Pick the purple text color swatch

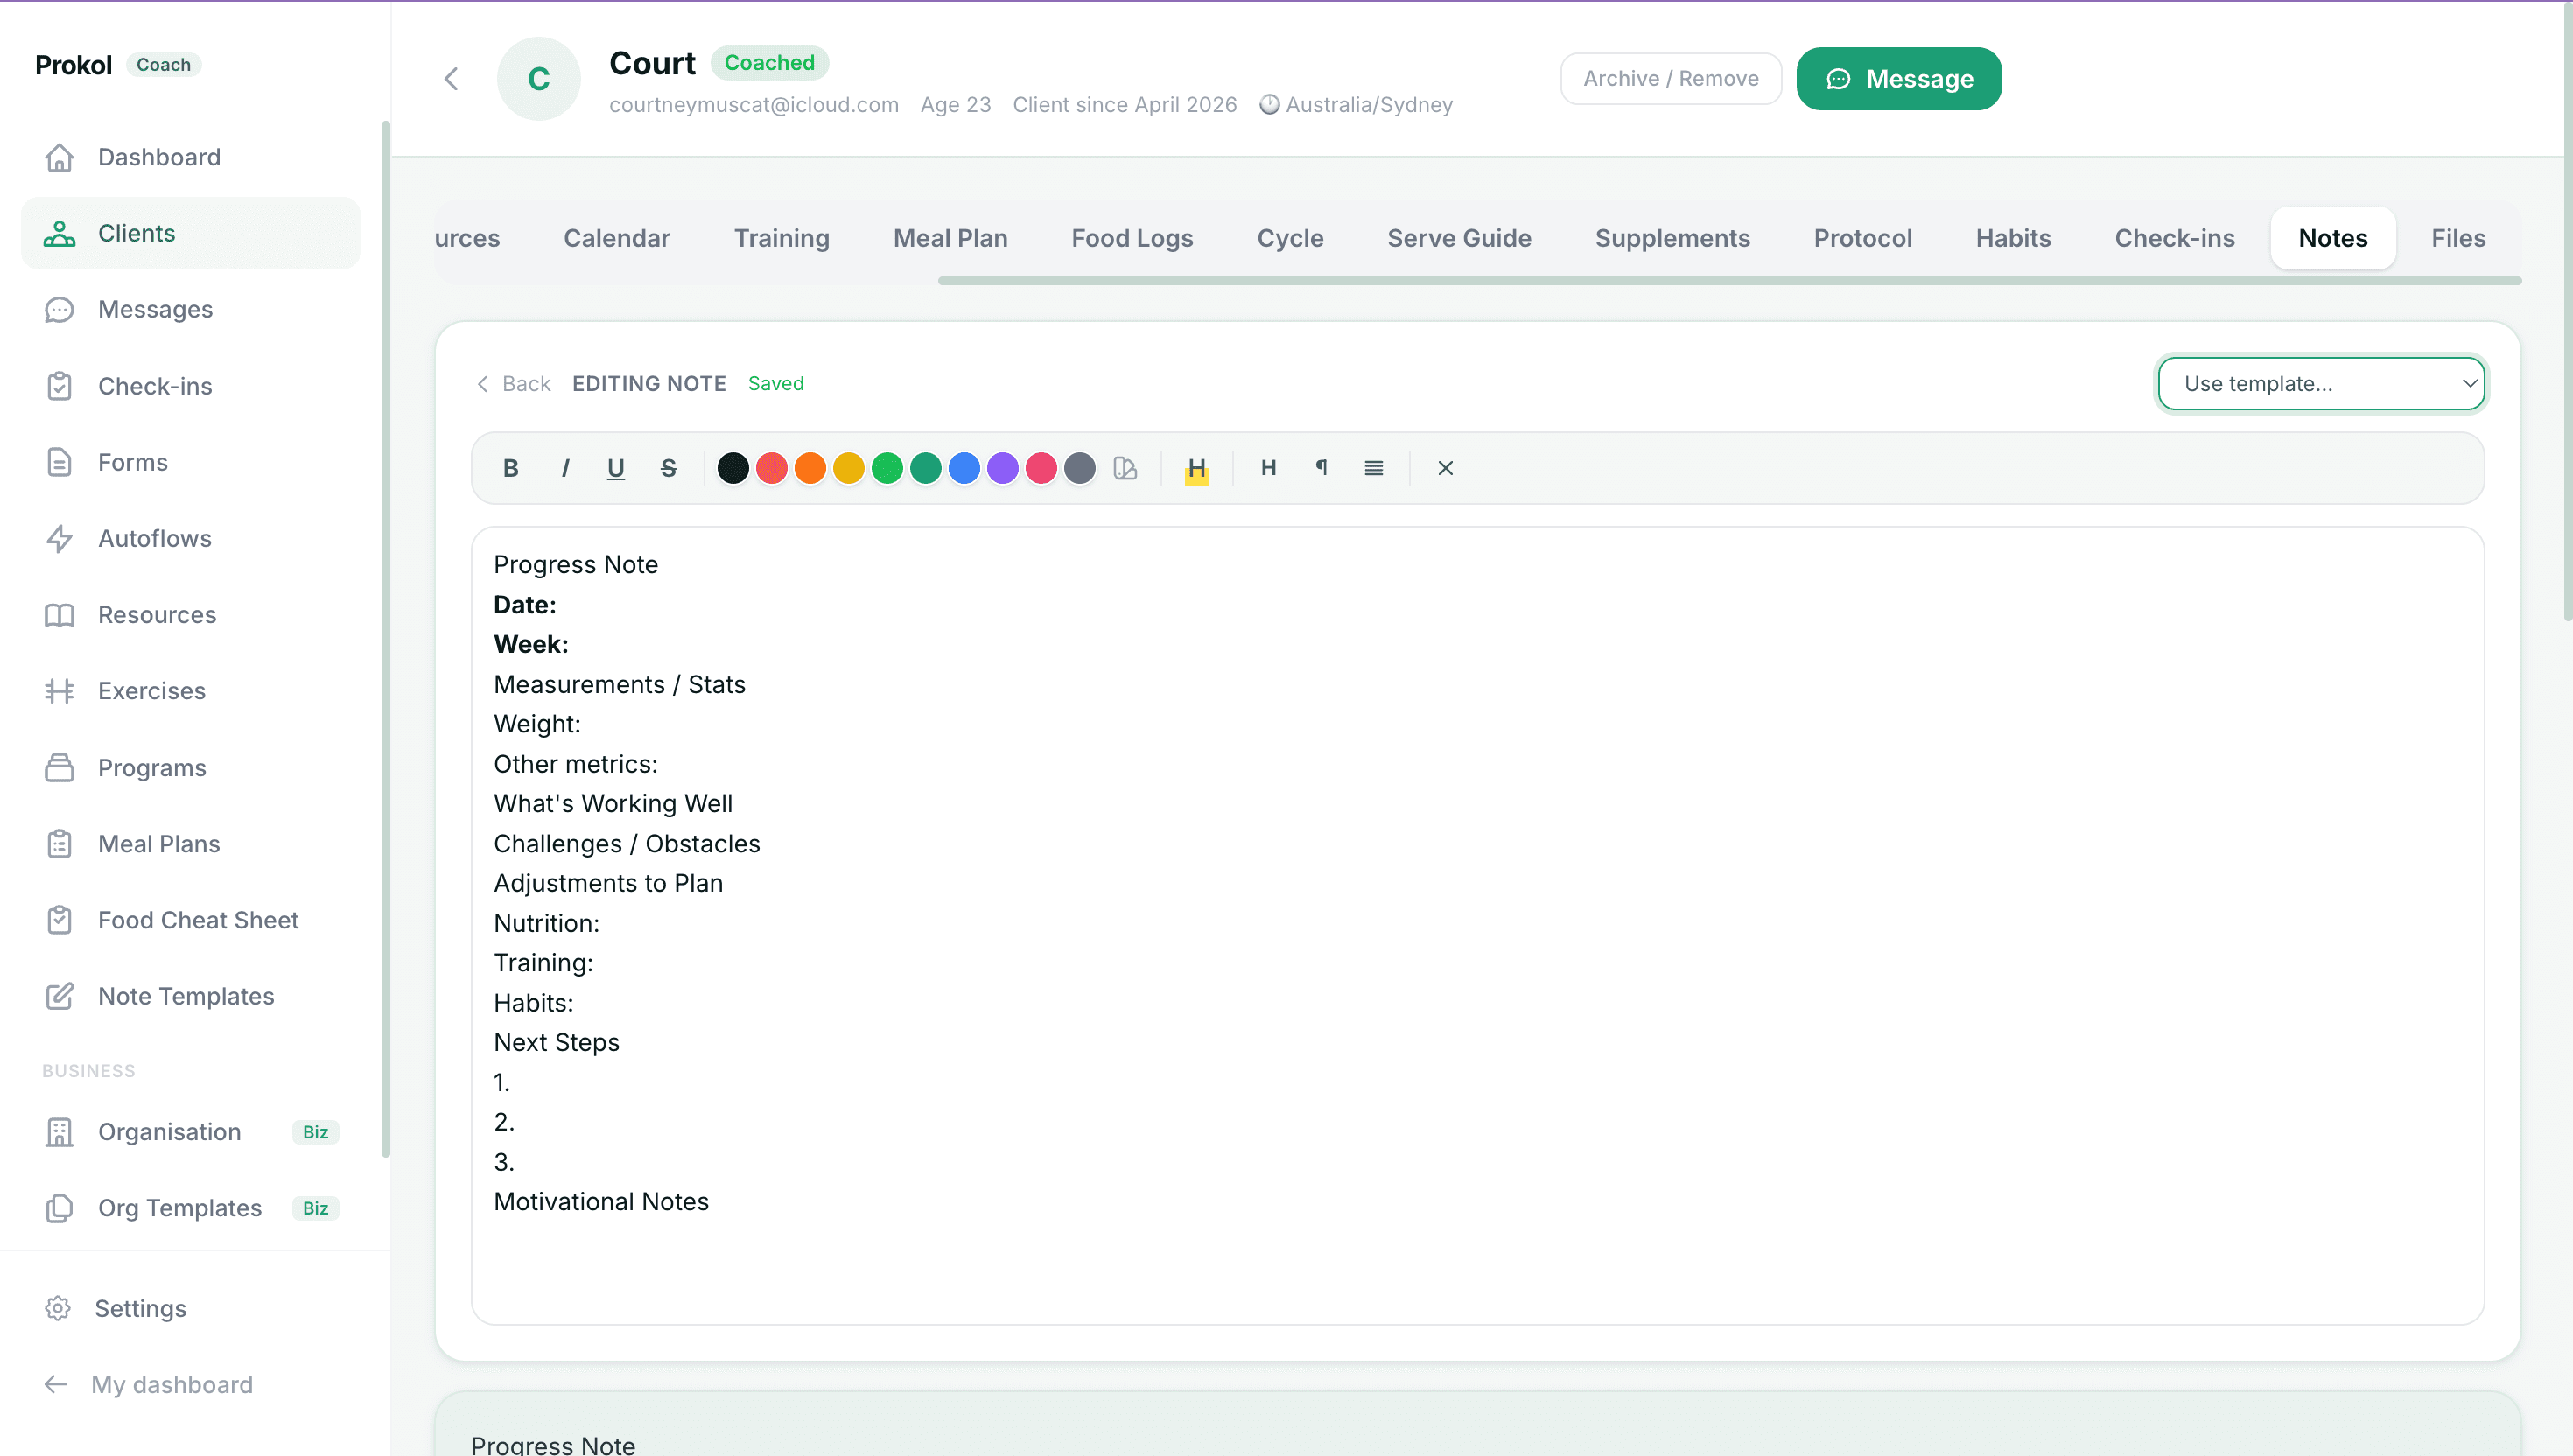(1003, 468)
